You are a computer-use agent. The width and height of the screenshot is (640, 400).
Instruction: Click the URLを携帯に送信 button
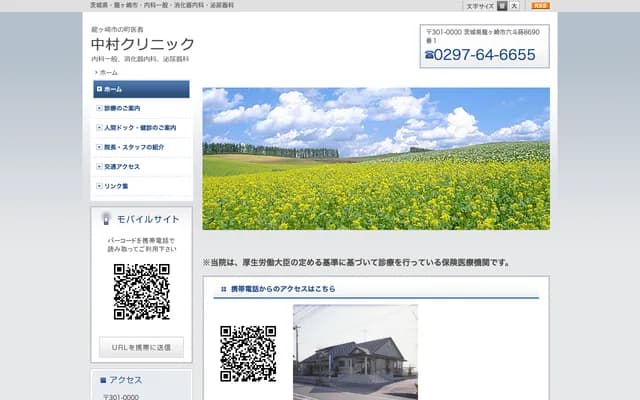[141, 347]
